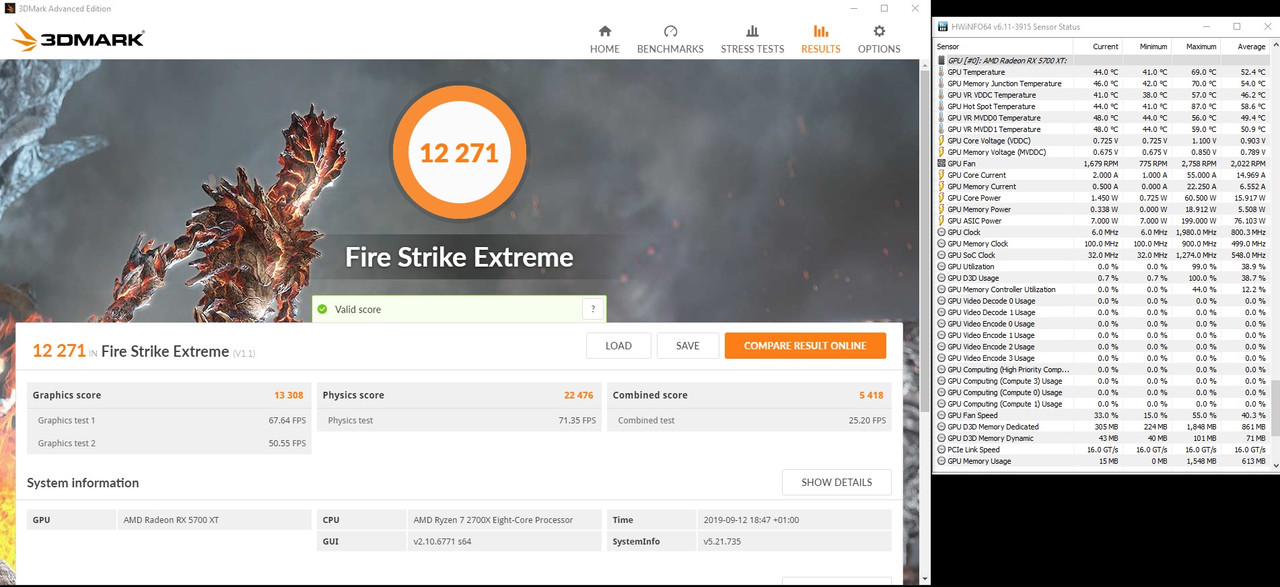
Task: Click the clock icon beside GPU Clock
Action: click(941, 232)
